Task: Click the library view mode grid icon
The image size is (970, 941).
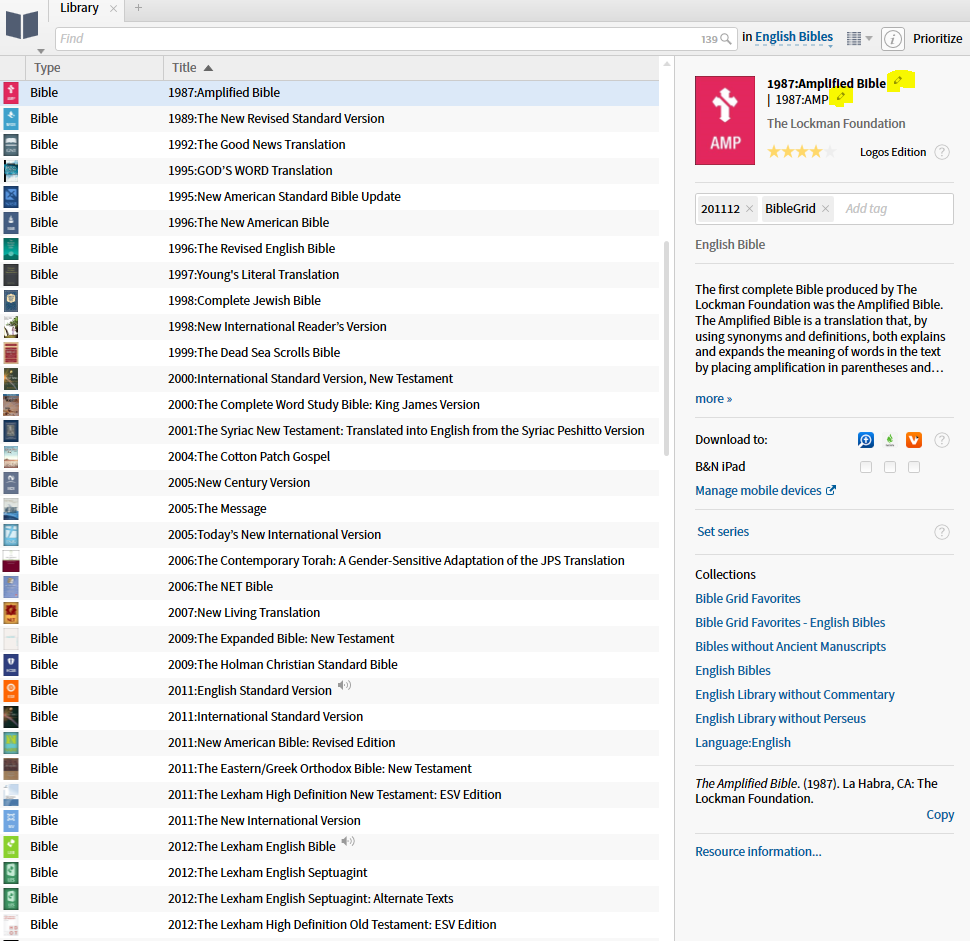Action: click(x=854, y=38)
